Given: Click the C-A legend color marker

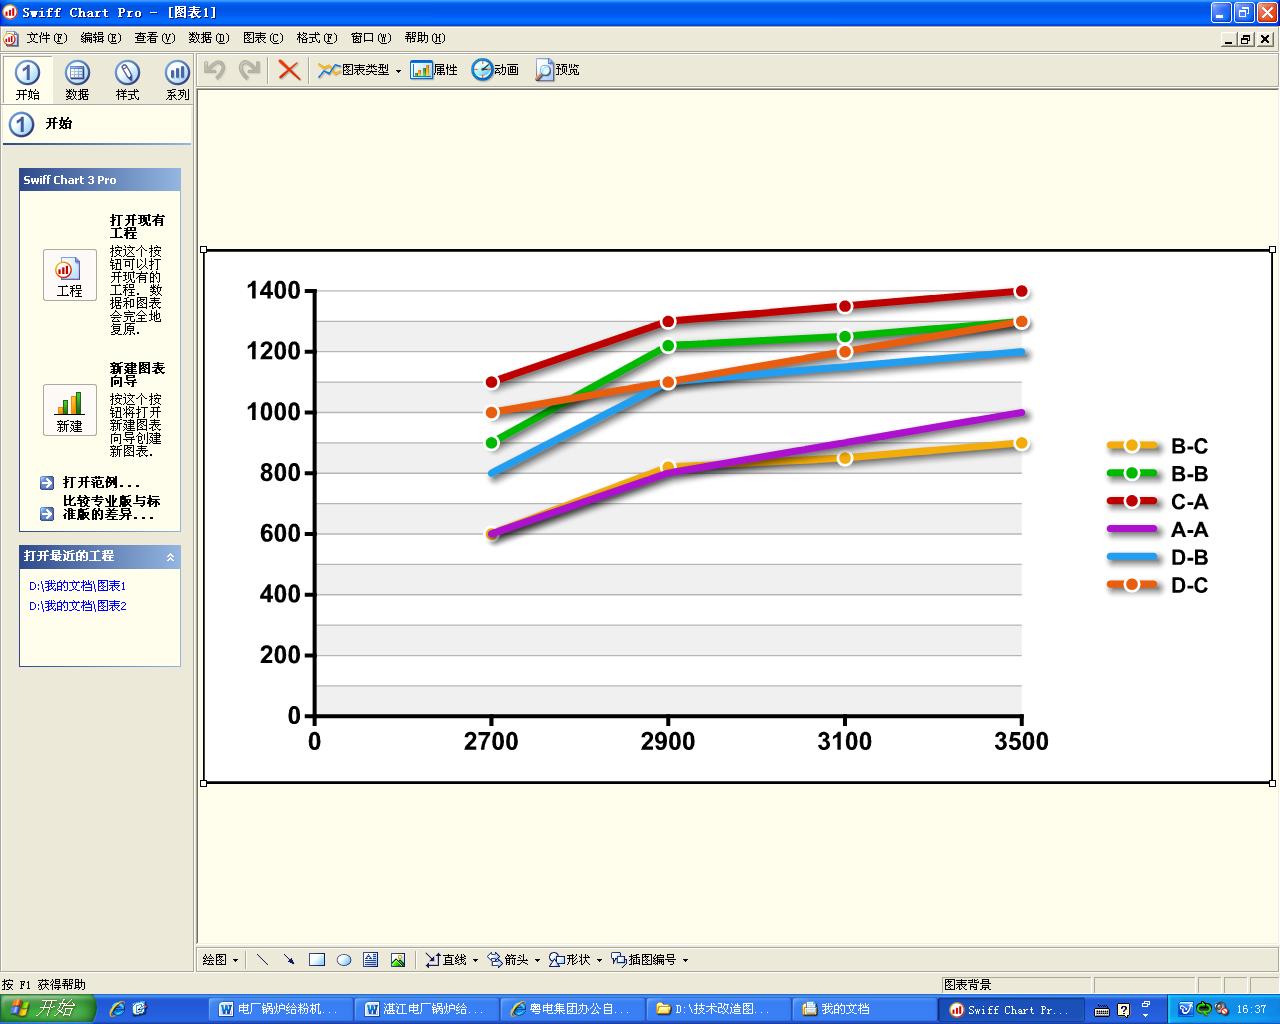Looking at the screenshot, I should (x=1132, y=502).
